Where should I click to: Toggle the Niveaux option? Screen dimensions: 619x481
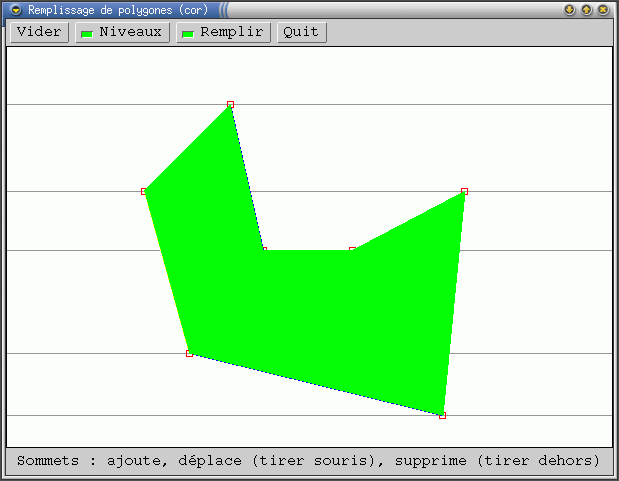[x=121, y=32]
